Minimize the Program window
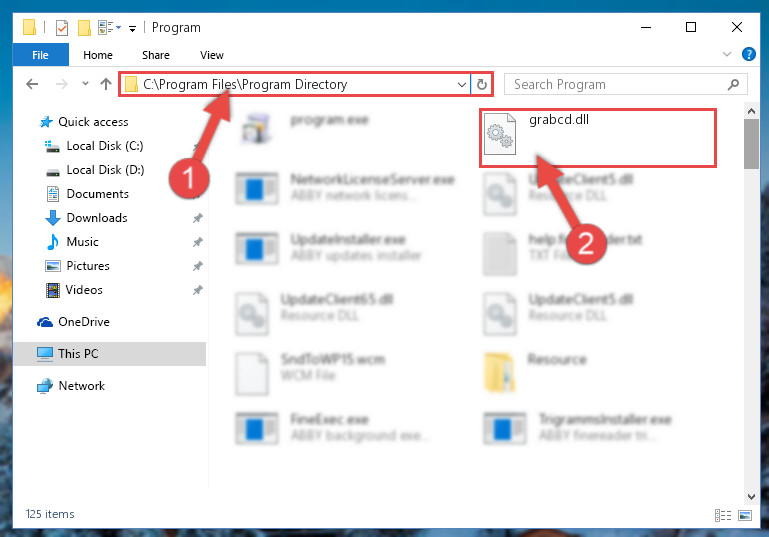Image resolution: width=769 pixels, height=537 pixels. 646,27
